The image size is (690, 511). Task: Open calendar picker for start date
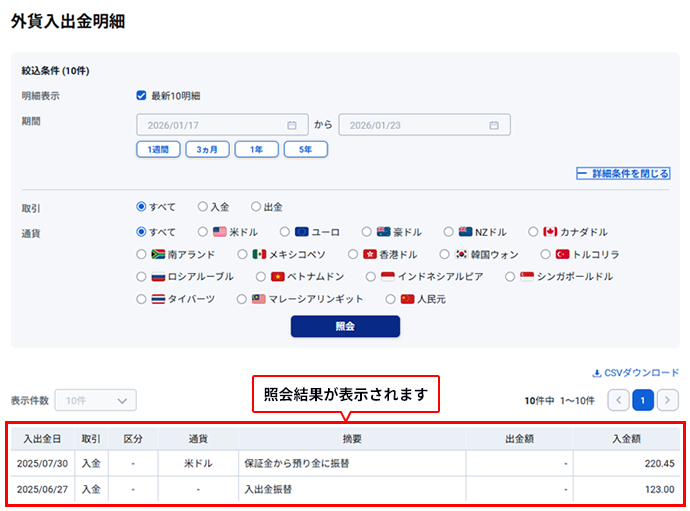[291, 125]
